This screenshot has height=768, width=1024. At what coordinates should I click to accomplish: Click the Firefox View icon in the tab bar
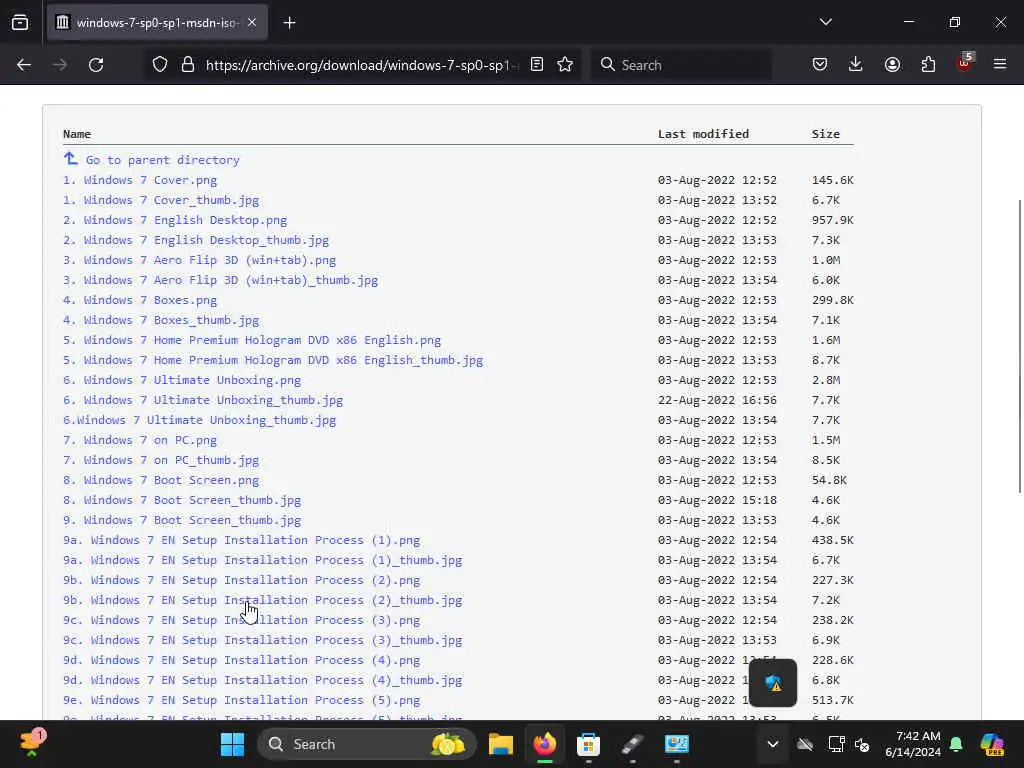[x=20, y=22]
